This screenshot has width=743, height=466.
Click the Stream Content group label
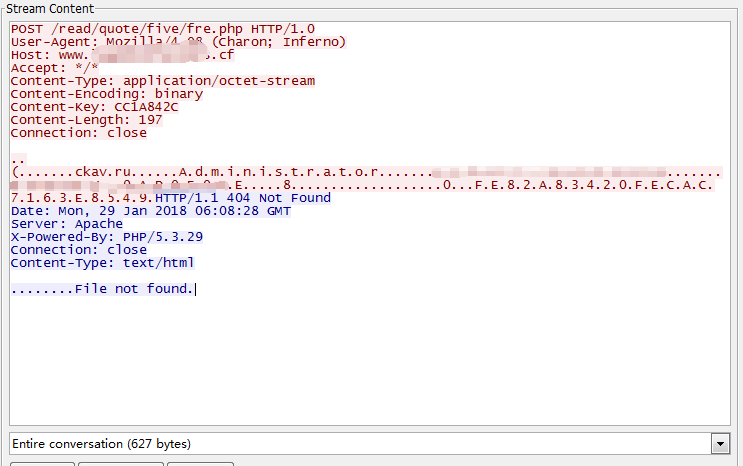pos(50,9)
